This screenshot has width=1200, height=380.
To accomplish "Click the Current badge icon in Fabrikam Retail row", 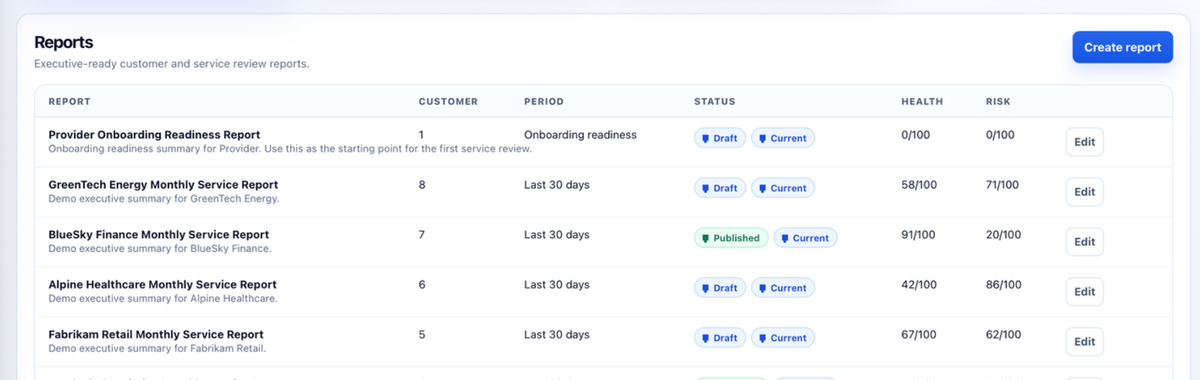I will tap(762, 338).
